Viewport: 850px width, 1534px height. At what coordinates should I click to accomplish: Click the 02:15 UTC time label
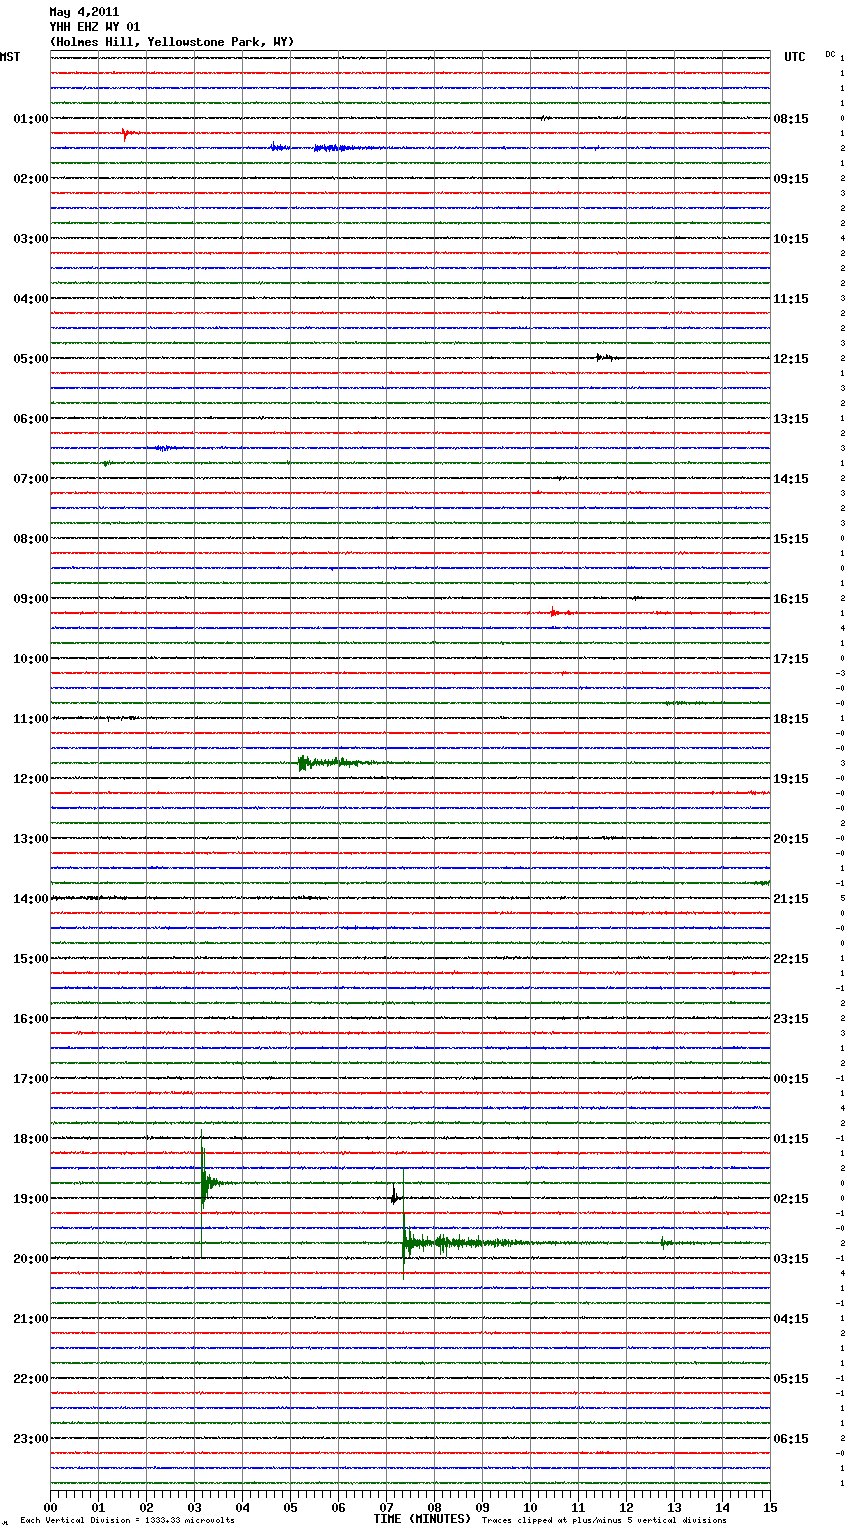coord(791,1199)
